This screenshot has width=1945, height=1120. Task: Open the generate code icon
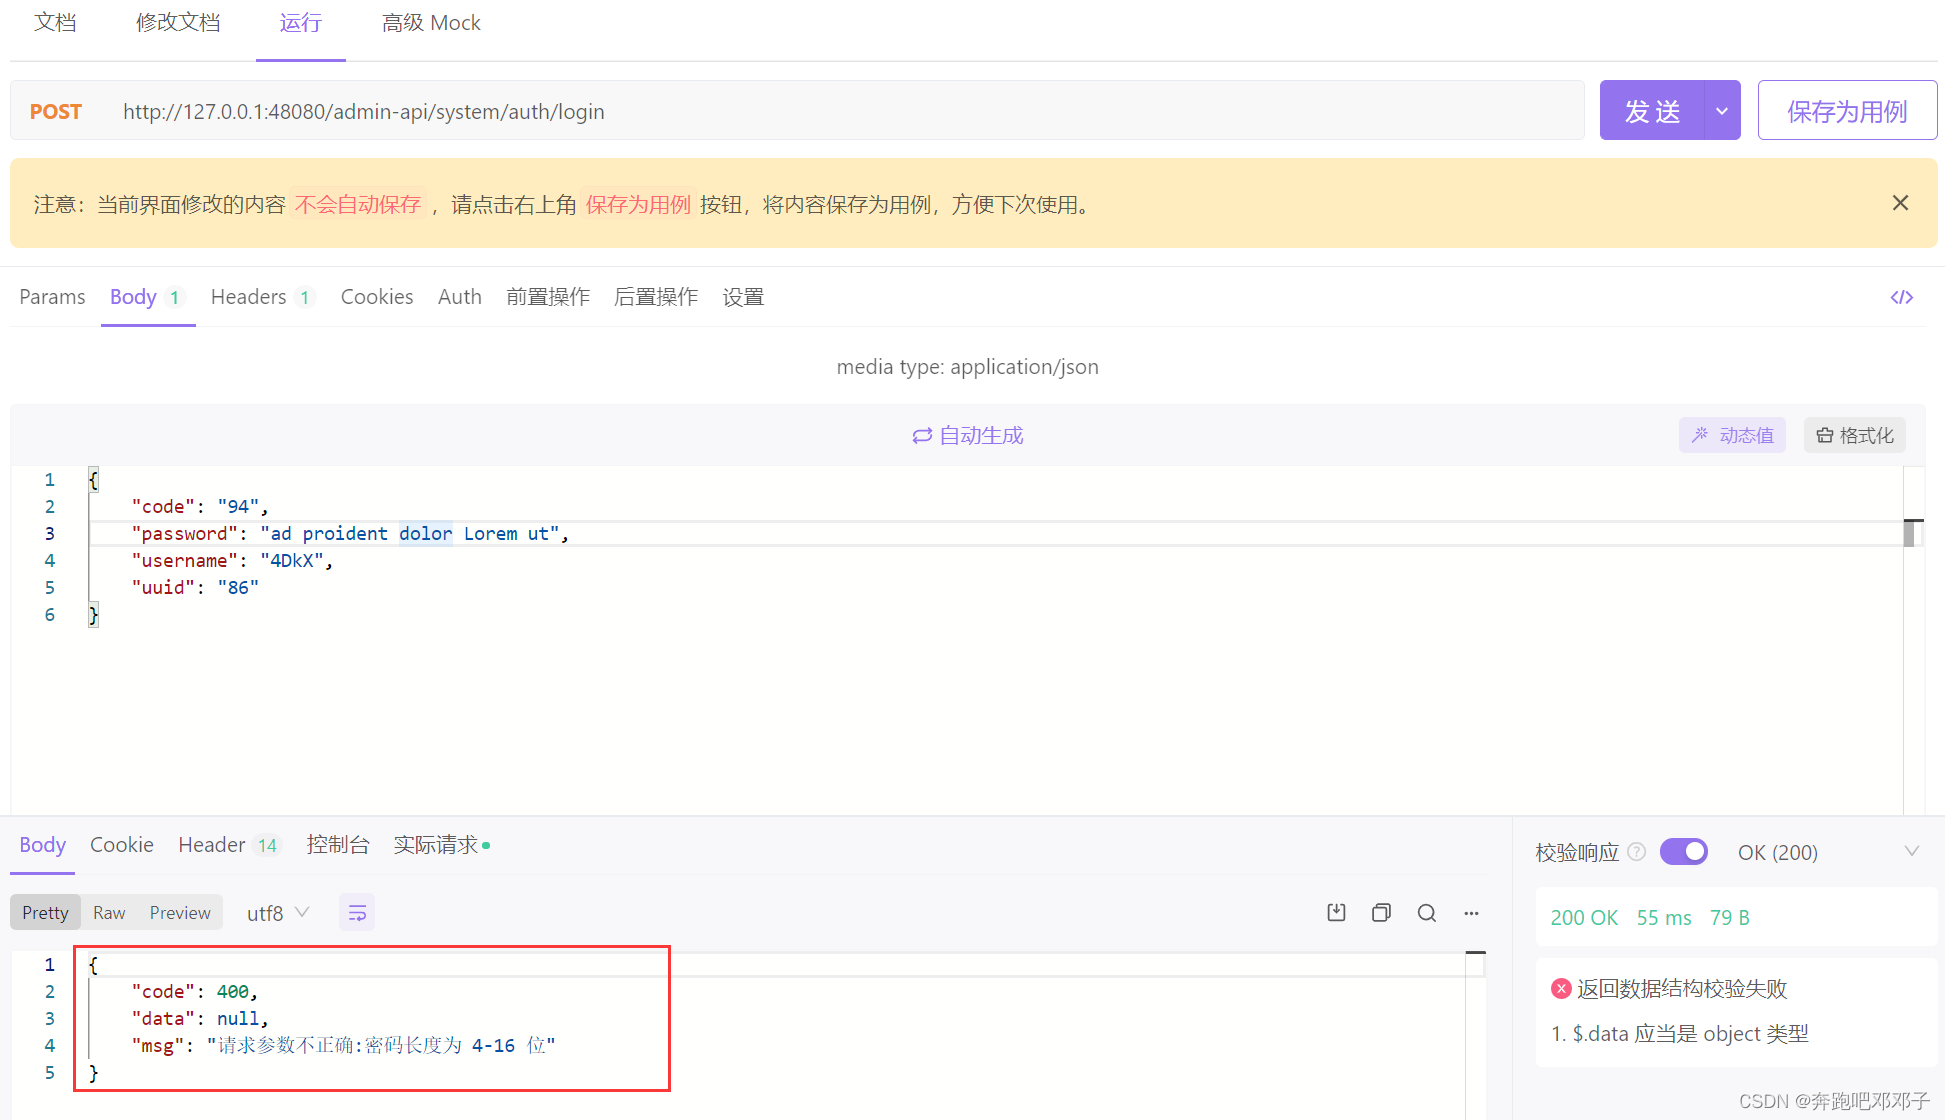coord(1901,297)
